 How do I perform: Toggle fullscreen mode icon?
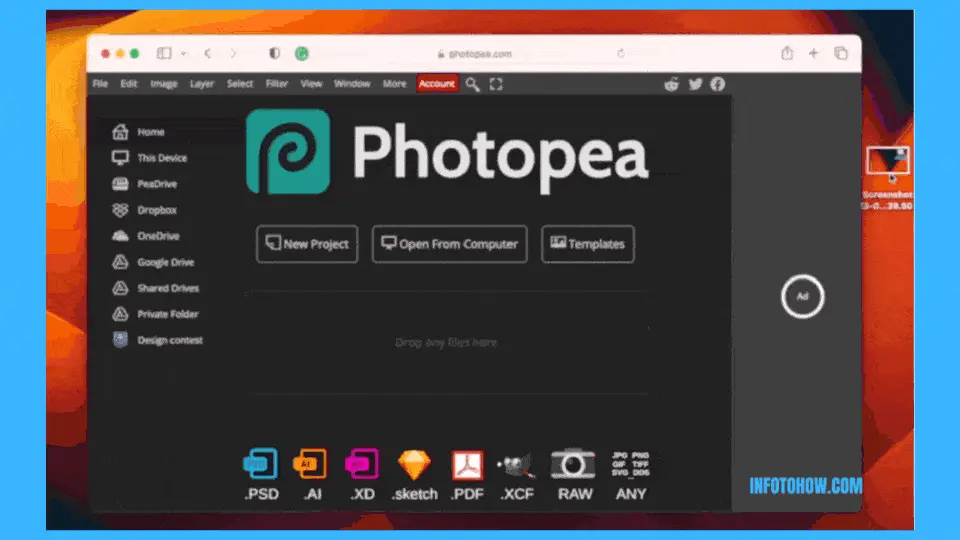[496, 84]
